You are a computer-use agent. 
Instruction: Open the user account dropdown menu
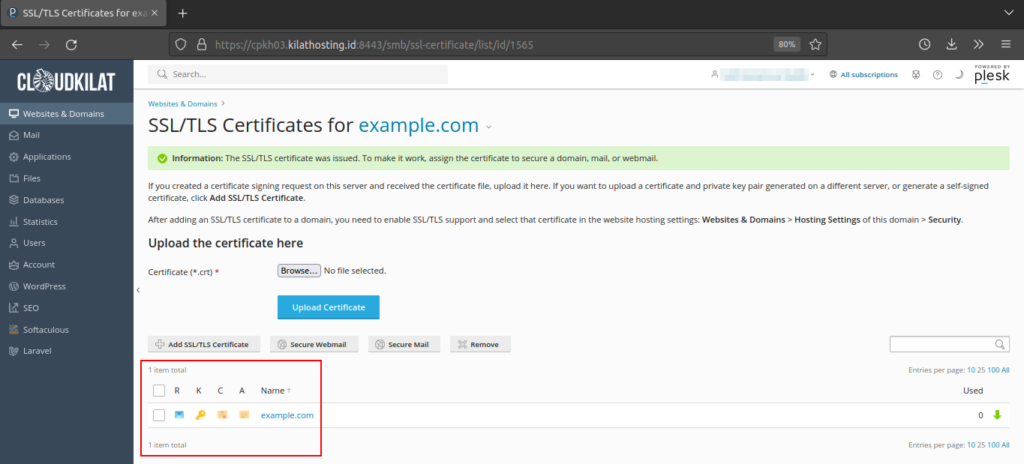(766, 75)
